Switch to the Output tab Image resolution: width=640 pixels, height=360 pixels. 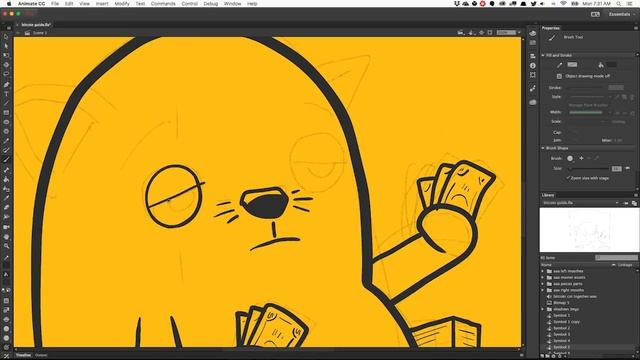pyautogui.click(x=41, y=355)
